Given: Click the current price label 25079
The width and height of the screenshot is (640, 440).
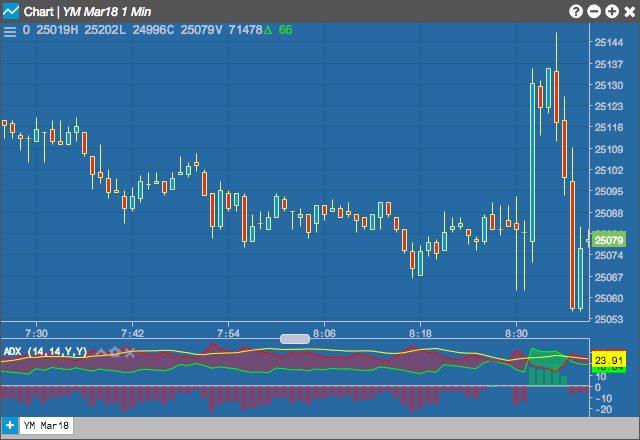Looking at the screenshot, I should click(x=609, y=240).
